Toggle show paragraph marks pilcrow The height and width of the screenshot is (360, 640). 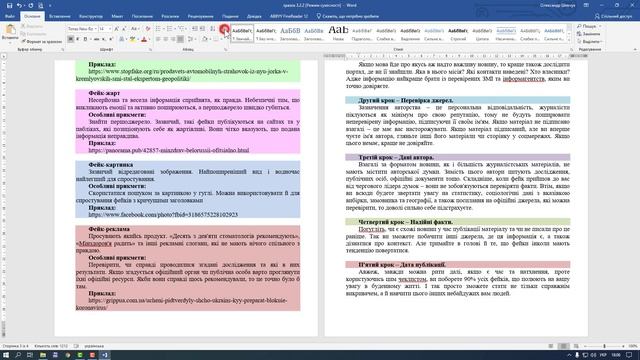224,29
